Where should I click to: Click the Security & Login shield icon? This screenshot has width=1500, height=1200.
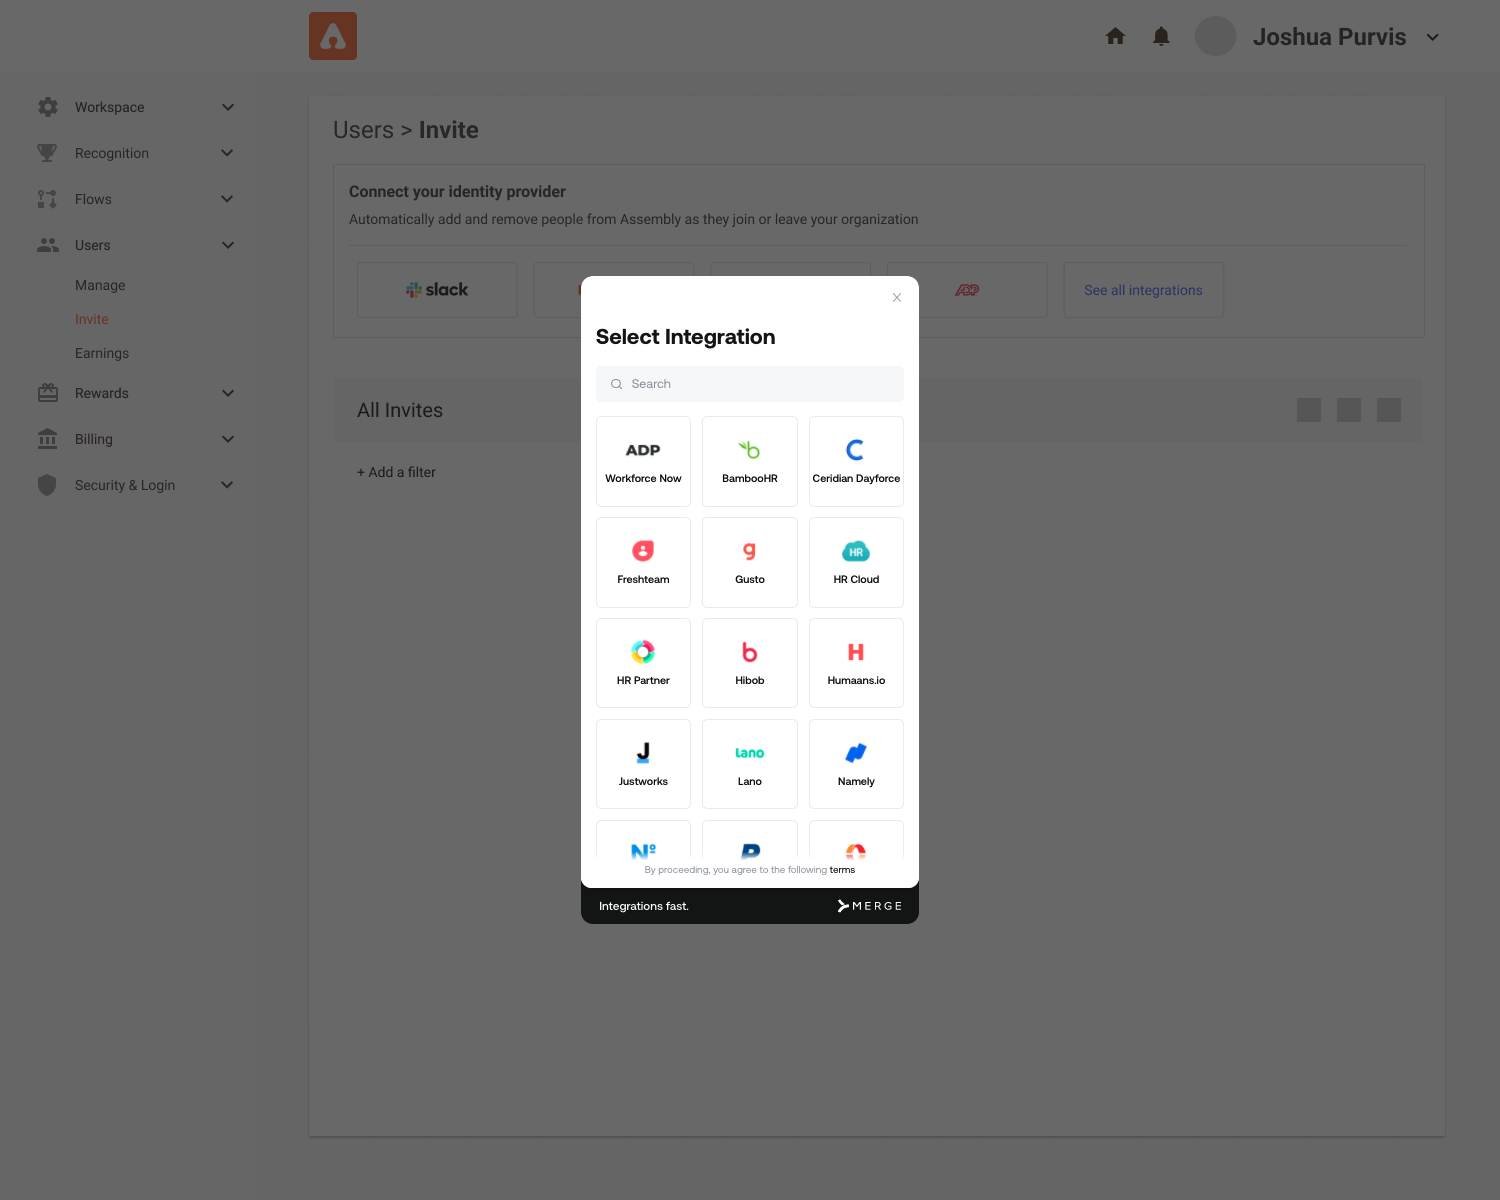click(47, 485)
